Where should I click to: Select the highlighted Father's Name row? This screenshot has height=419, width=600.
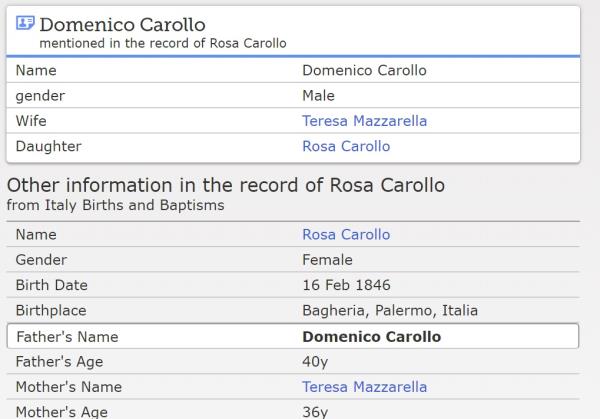click(x=292, y=337)
